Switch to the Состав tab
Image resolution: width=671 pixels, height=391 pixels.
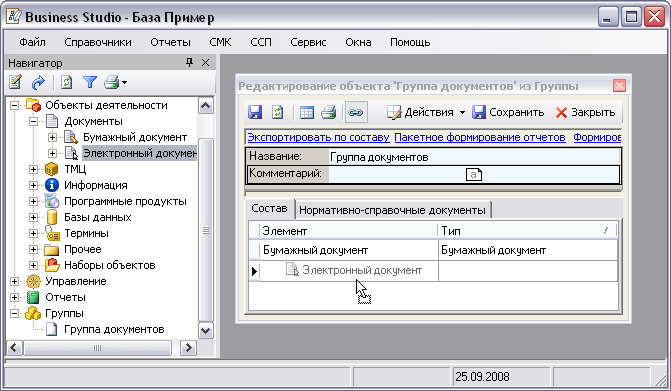point(269,209)
